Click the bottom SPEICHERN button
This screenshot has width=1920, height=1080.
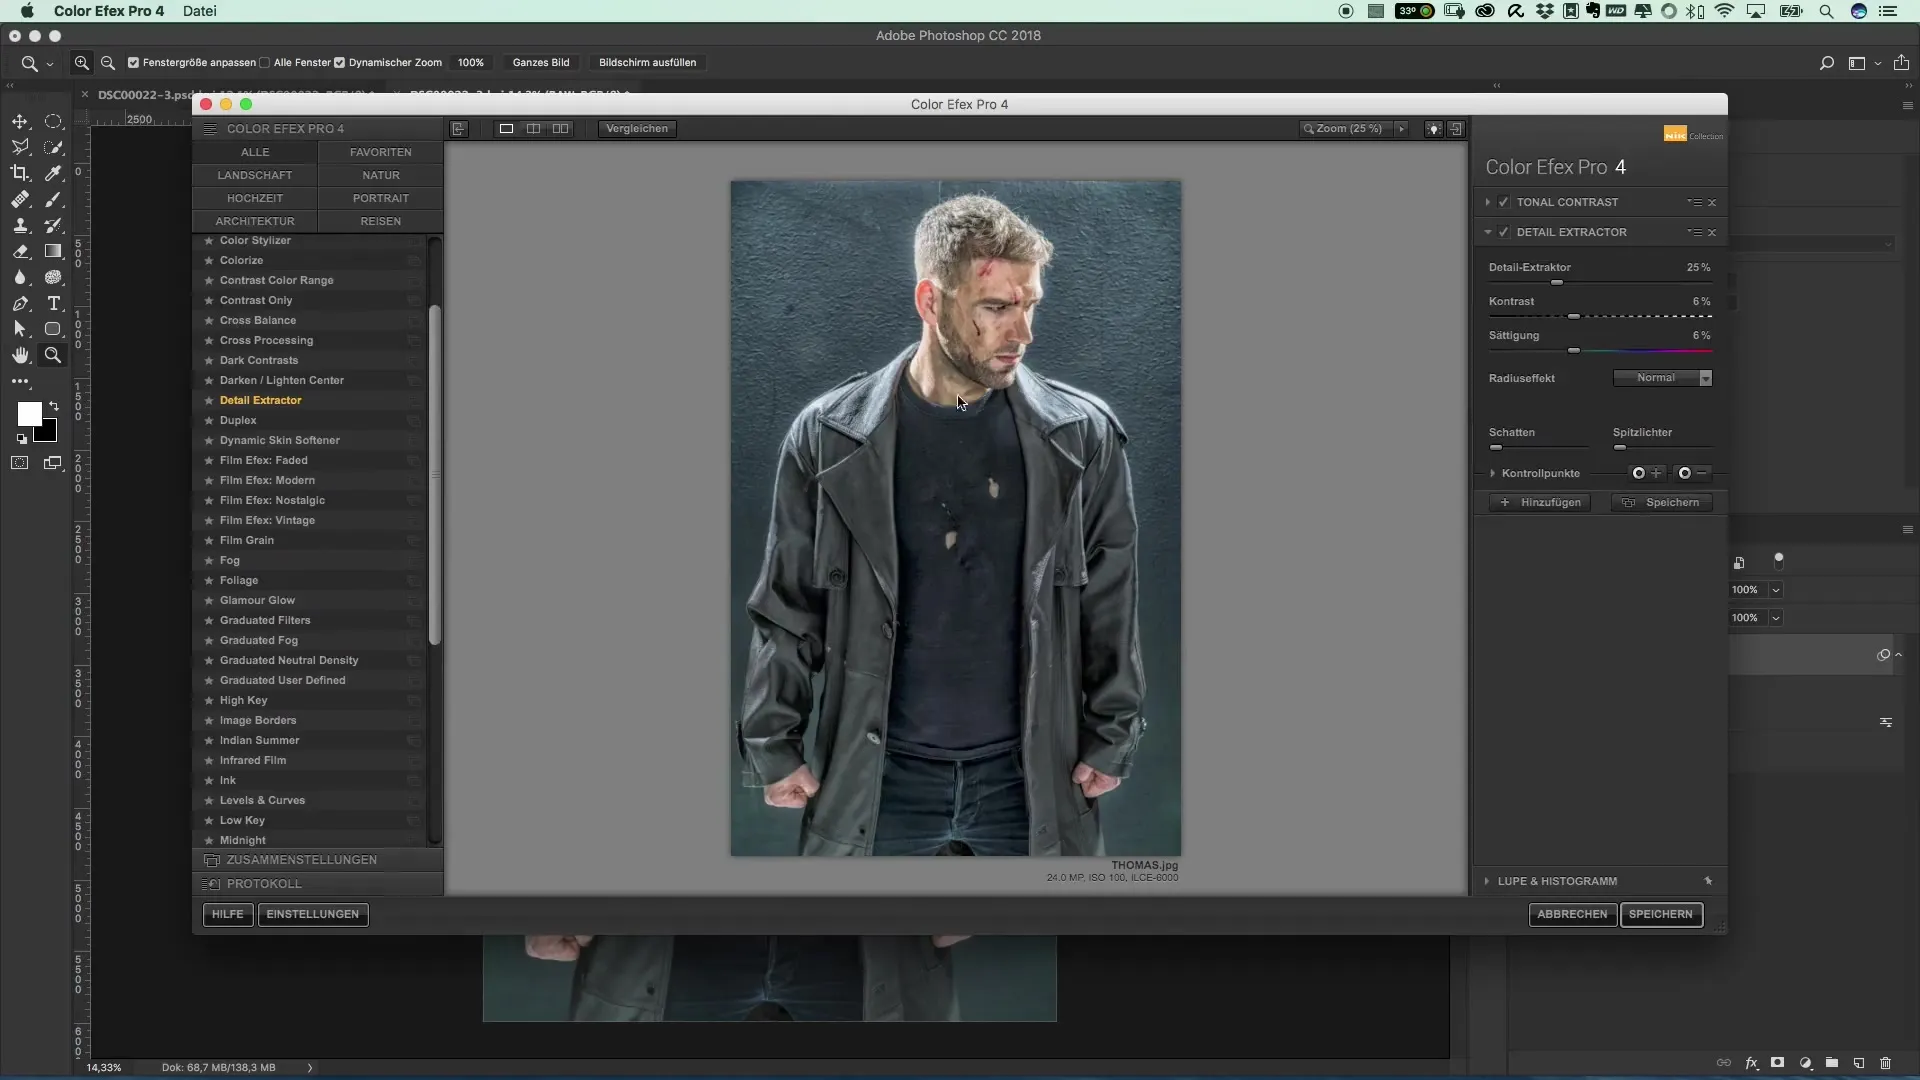tap(1661, 914)
